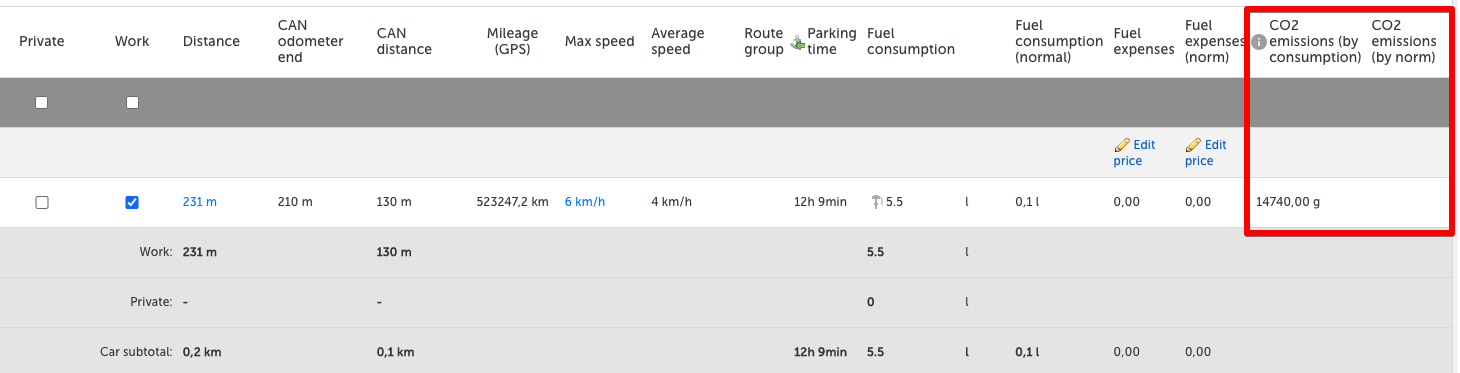
Task: Select the CO2 emissions (by norm) header
Action: (x=1404, y=42)
